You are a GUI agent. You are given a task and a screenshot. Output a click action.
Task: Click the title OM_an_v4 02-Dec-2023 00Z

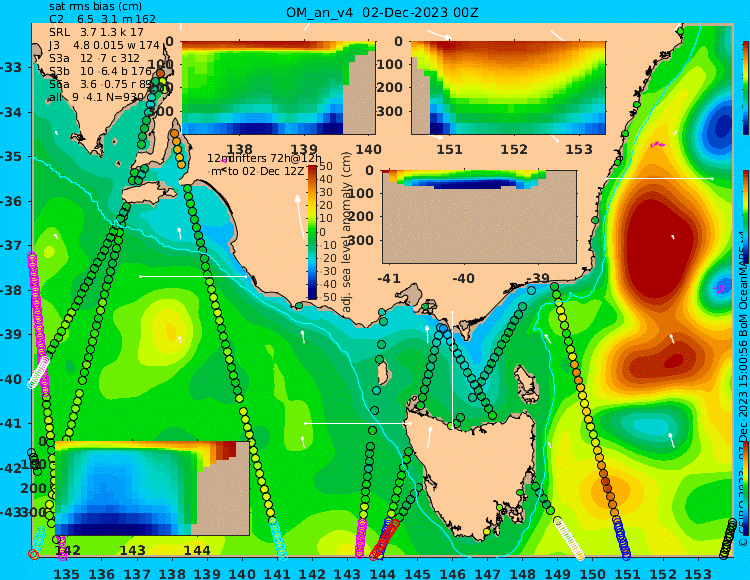(x=382, y=13)
